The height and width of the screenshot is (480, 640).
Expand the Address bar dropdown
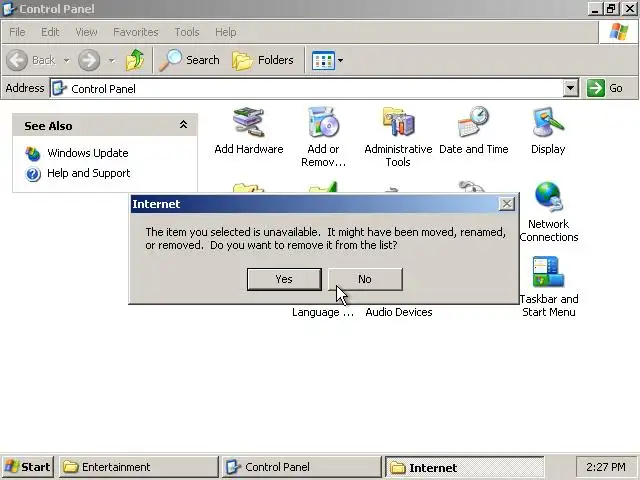(x=570, y=88)
